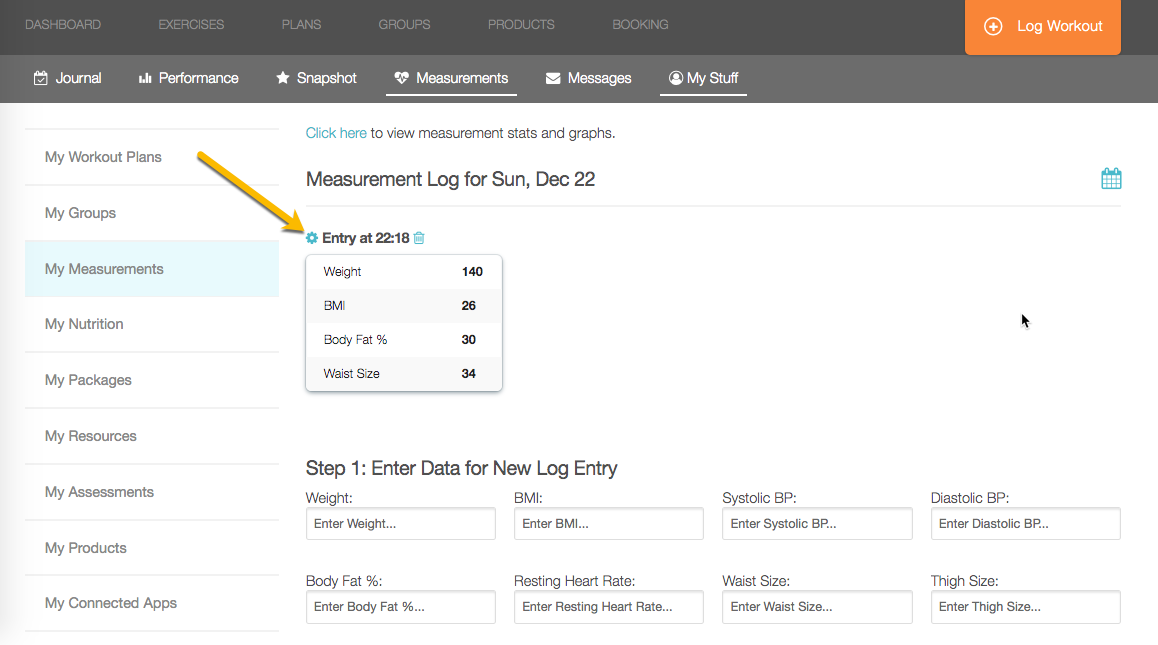This screenshot has height=645, width=1158.
Task: Go to Plans in top navigation
Action: click(x=301, y=24)
